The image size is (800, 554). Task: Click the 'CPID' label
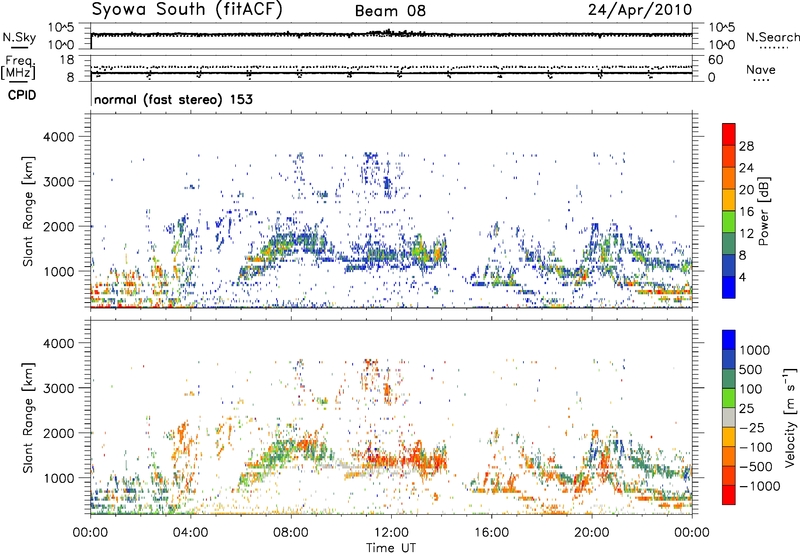(x=22, y=95)
